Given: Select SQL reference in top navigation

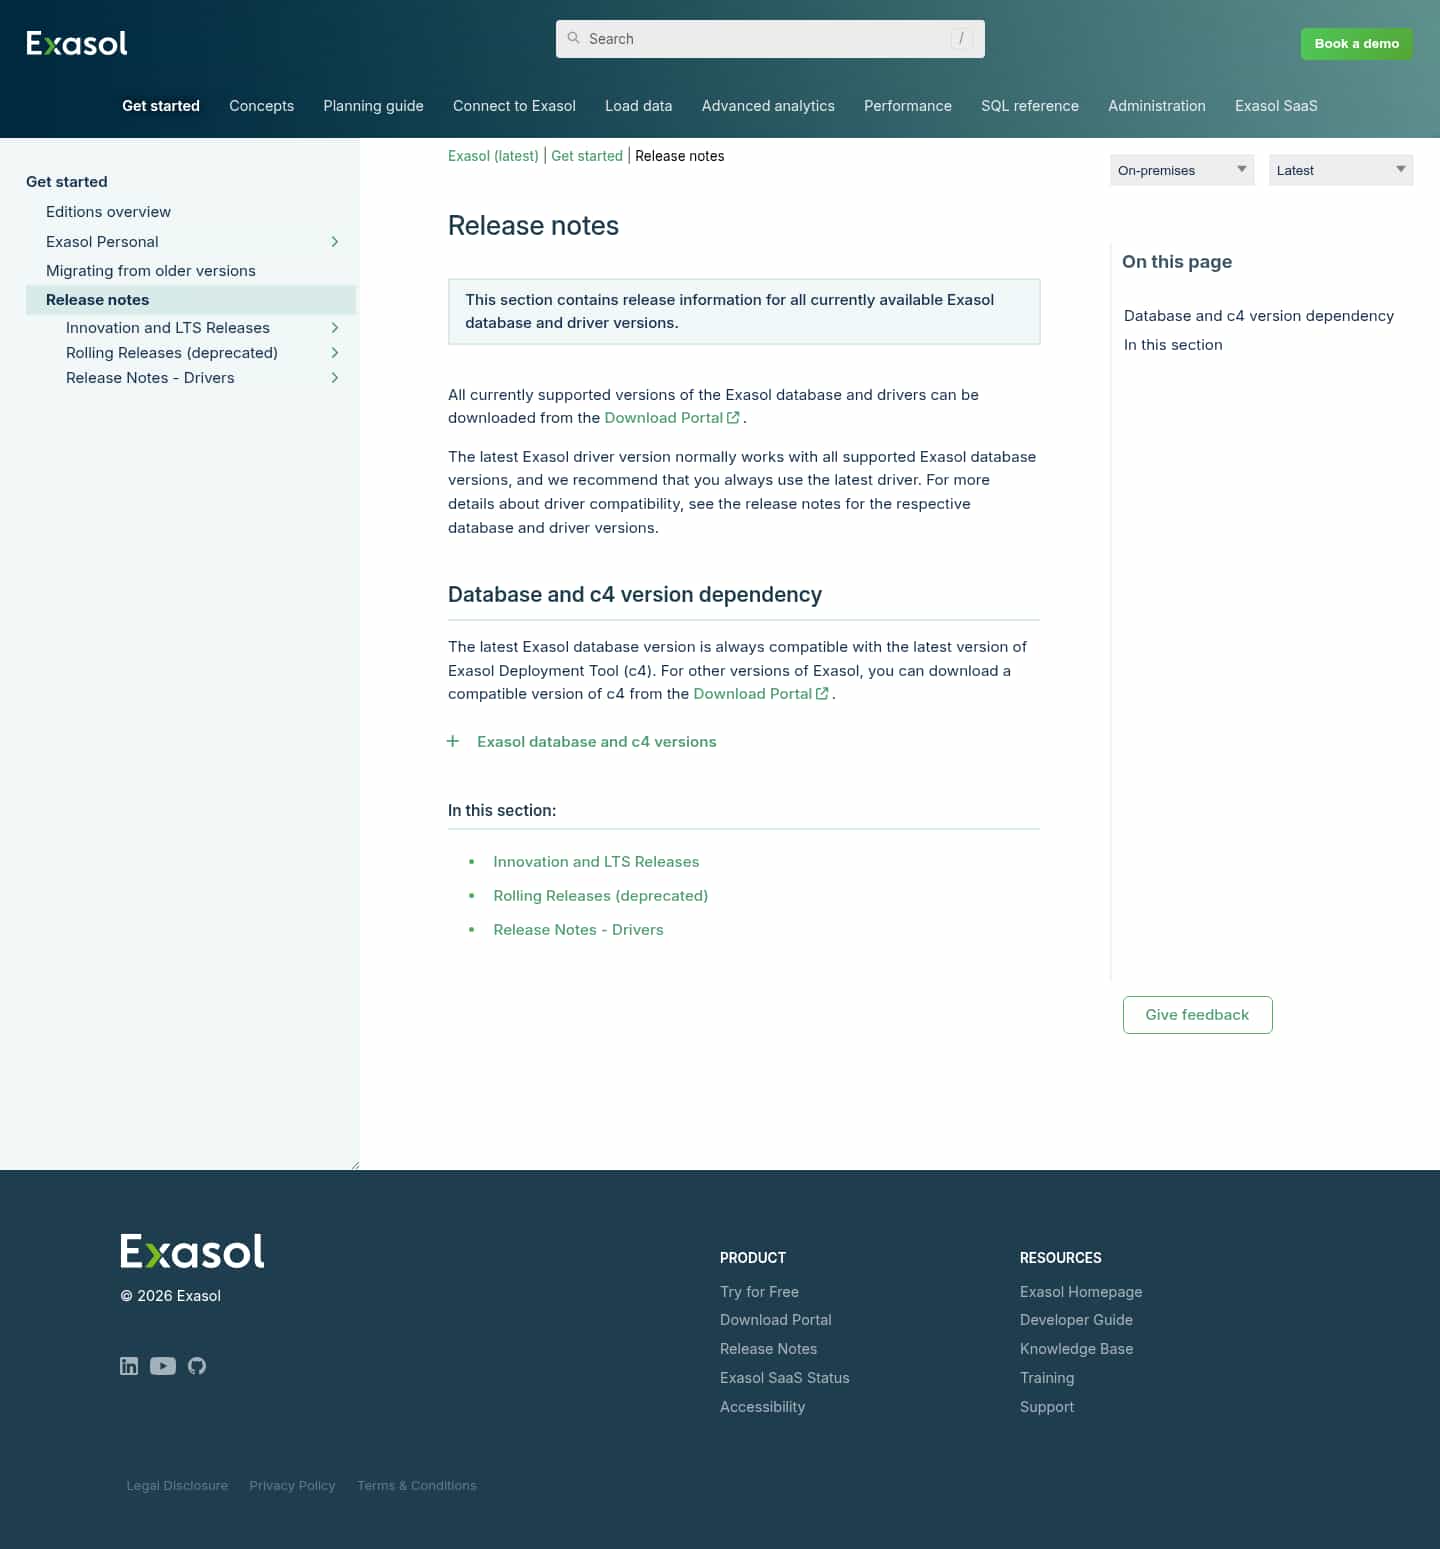Looking at the screenshot, I should 1030,106.
